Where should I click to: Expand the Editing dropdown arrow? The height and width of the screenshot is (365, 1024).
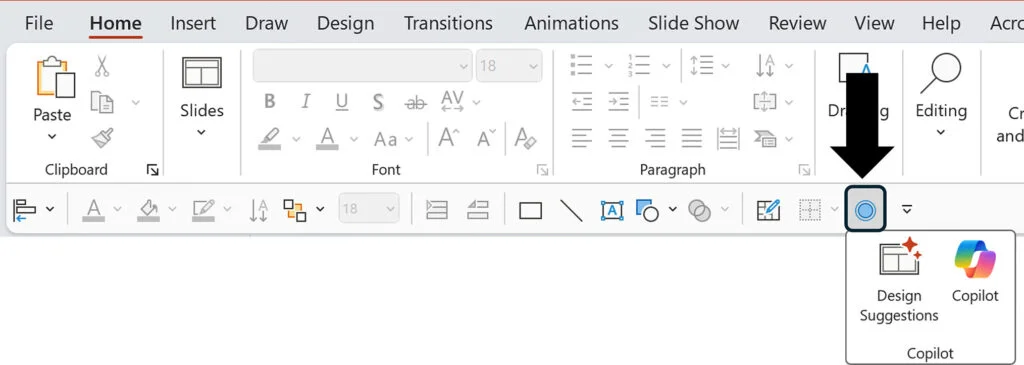[x=940, y=132]
